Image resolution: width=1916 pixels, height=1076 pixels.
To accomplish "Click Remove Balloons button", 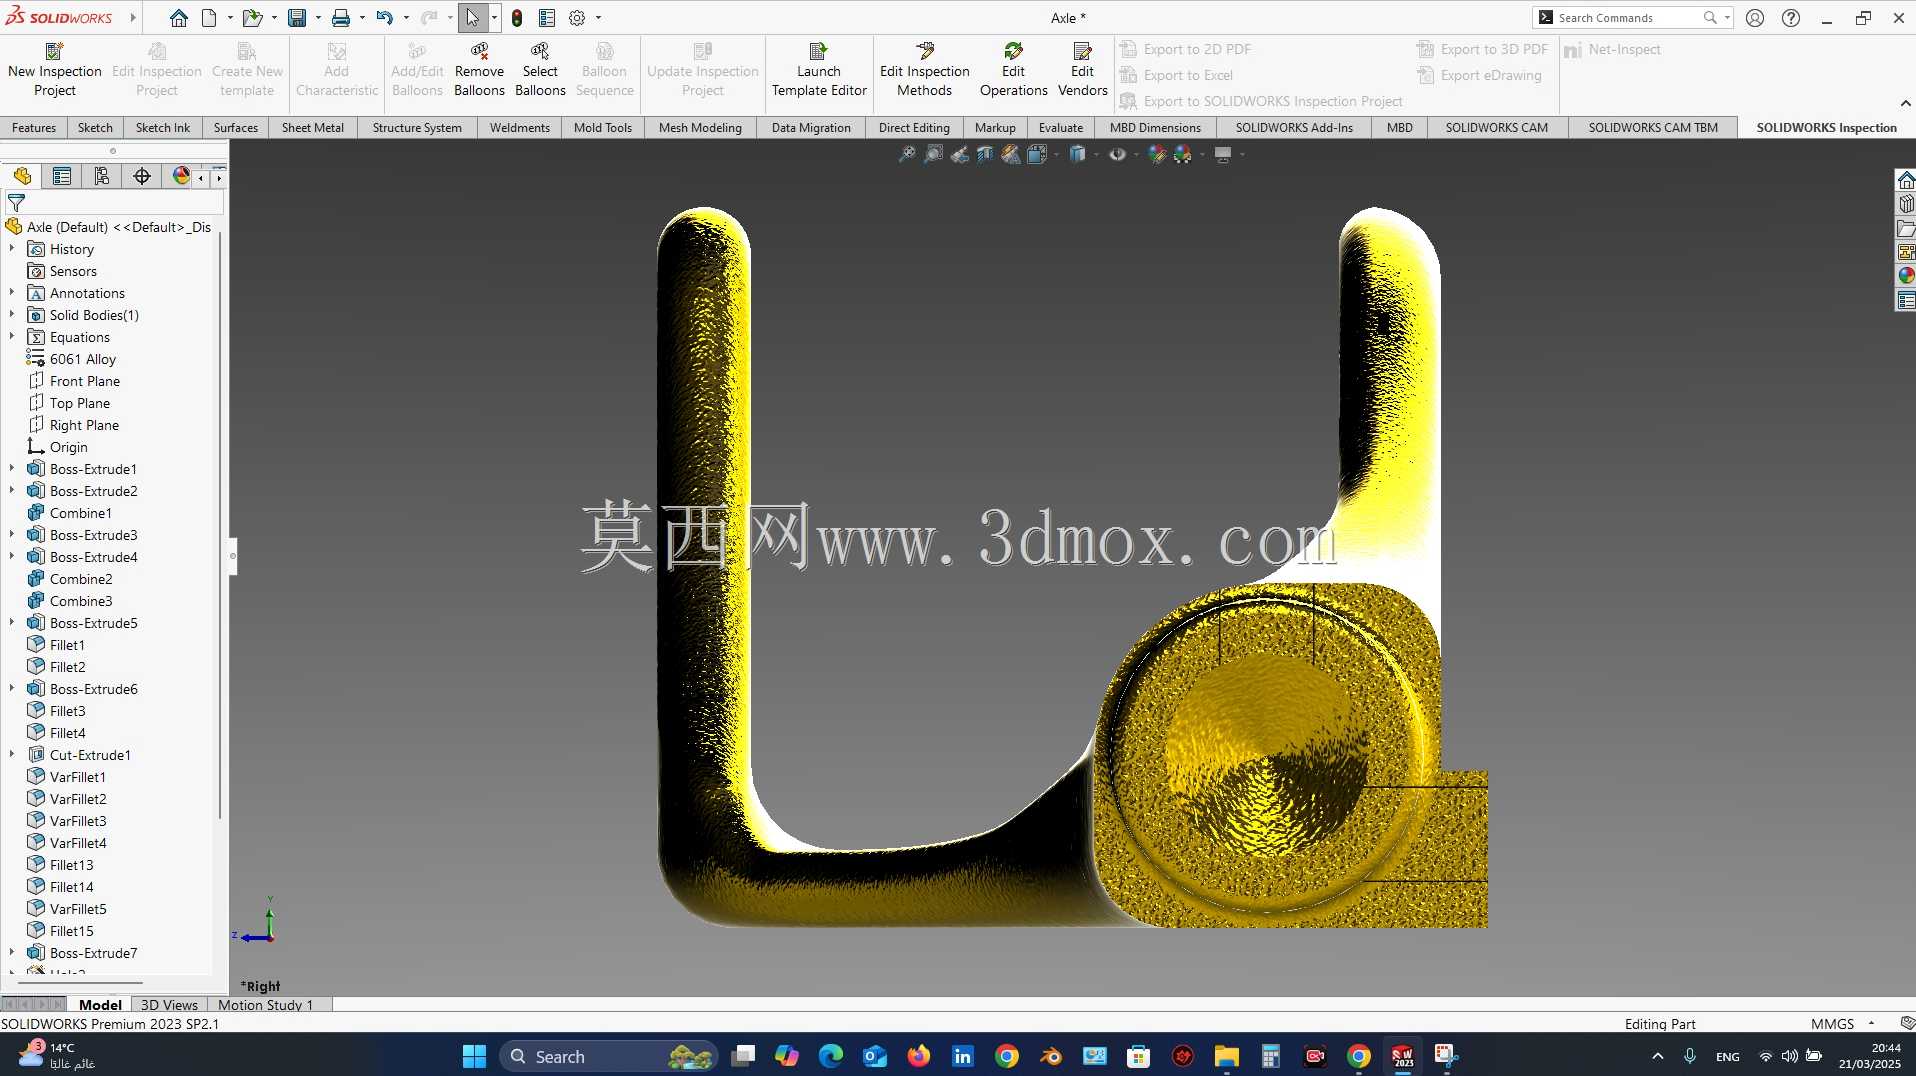I will point(479,70).
